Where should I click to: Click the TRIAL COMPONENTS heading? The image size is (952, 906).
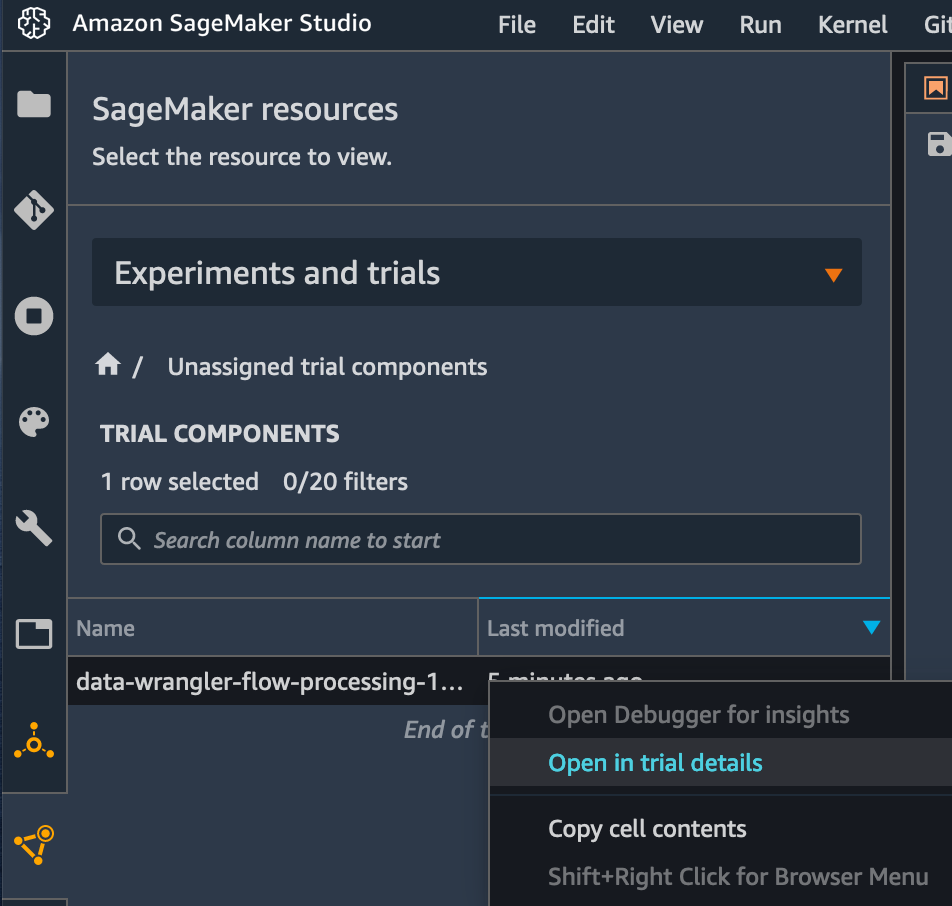click(x=220, y=434)
